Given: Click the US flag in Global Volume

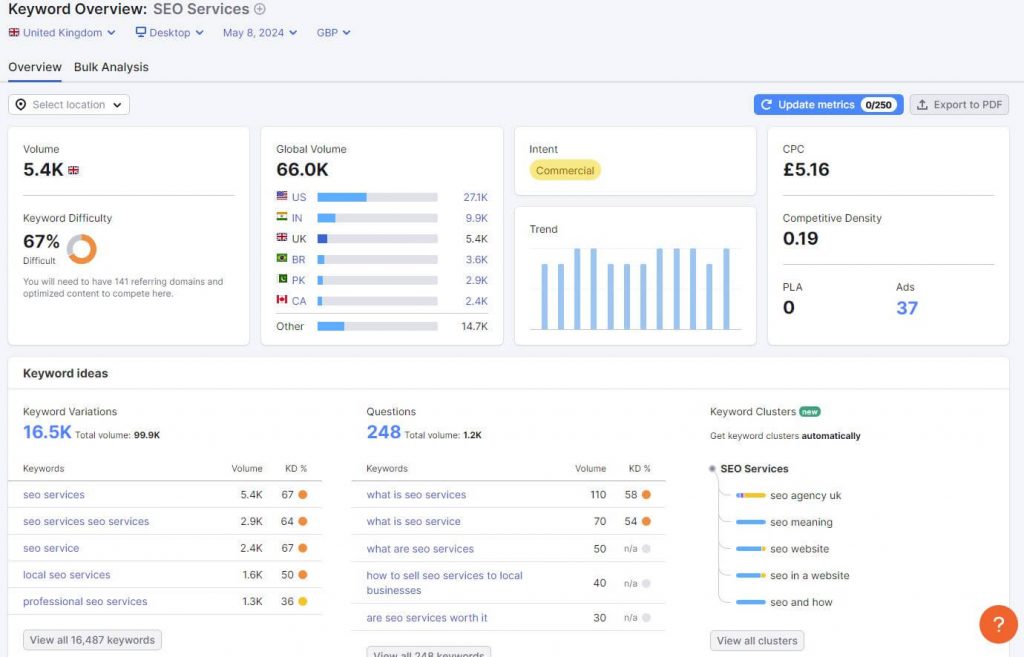Looking at the screenshot, I should pos(282,197).
